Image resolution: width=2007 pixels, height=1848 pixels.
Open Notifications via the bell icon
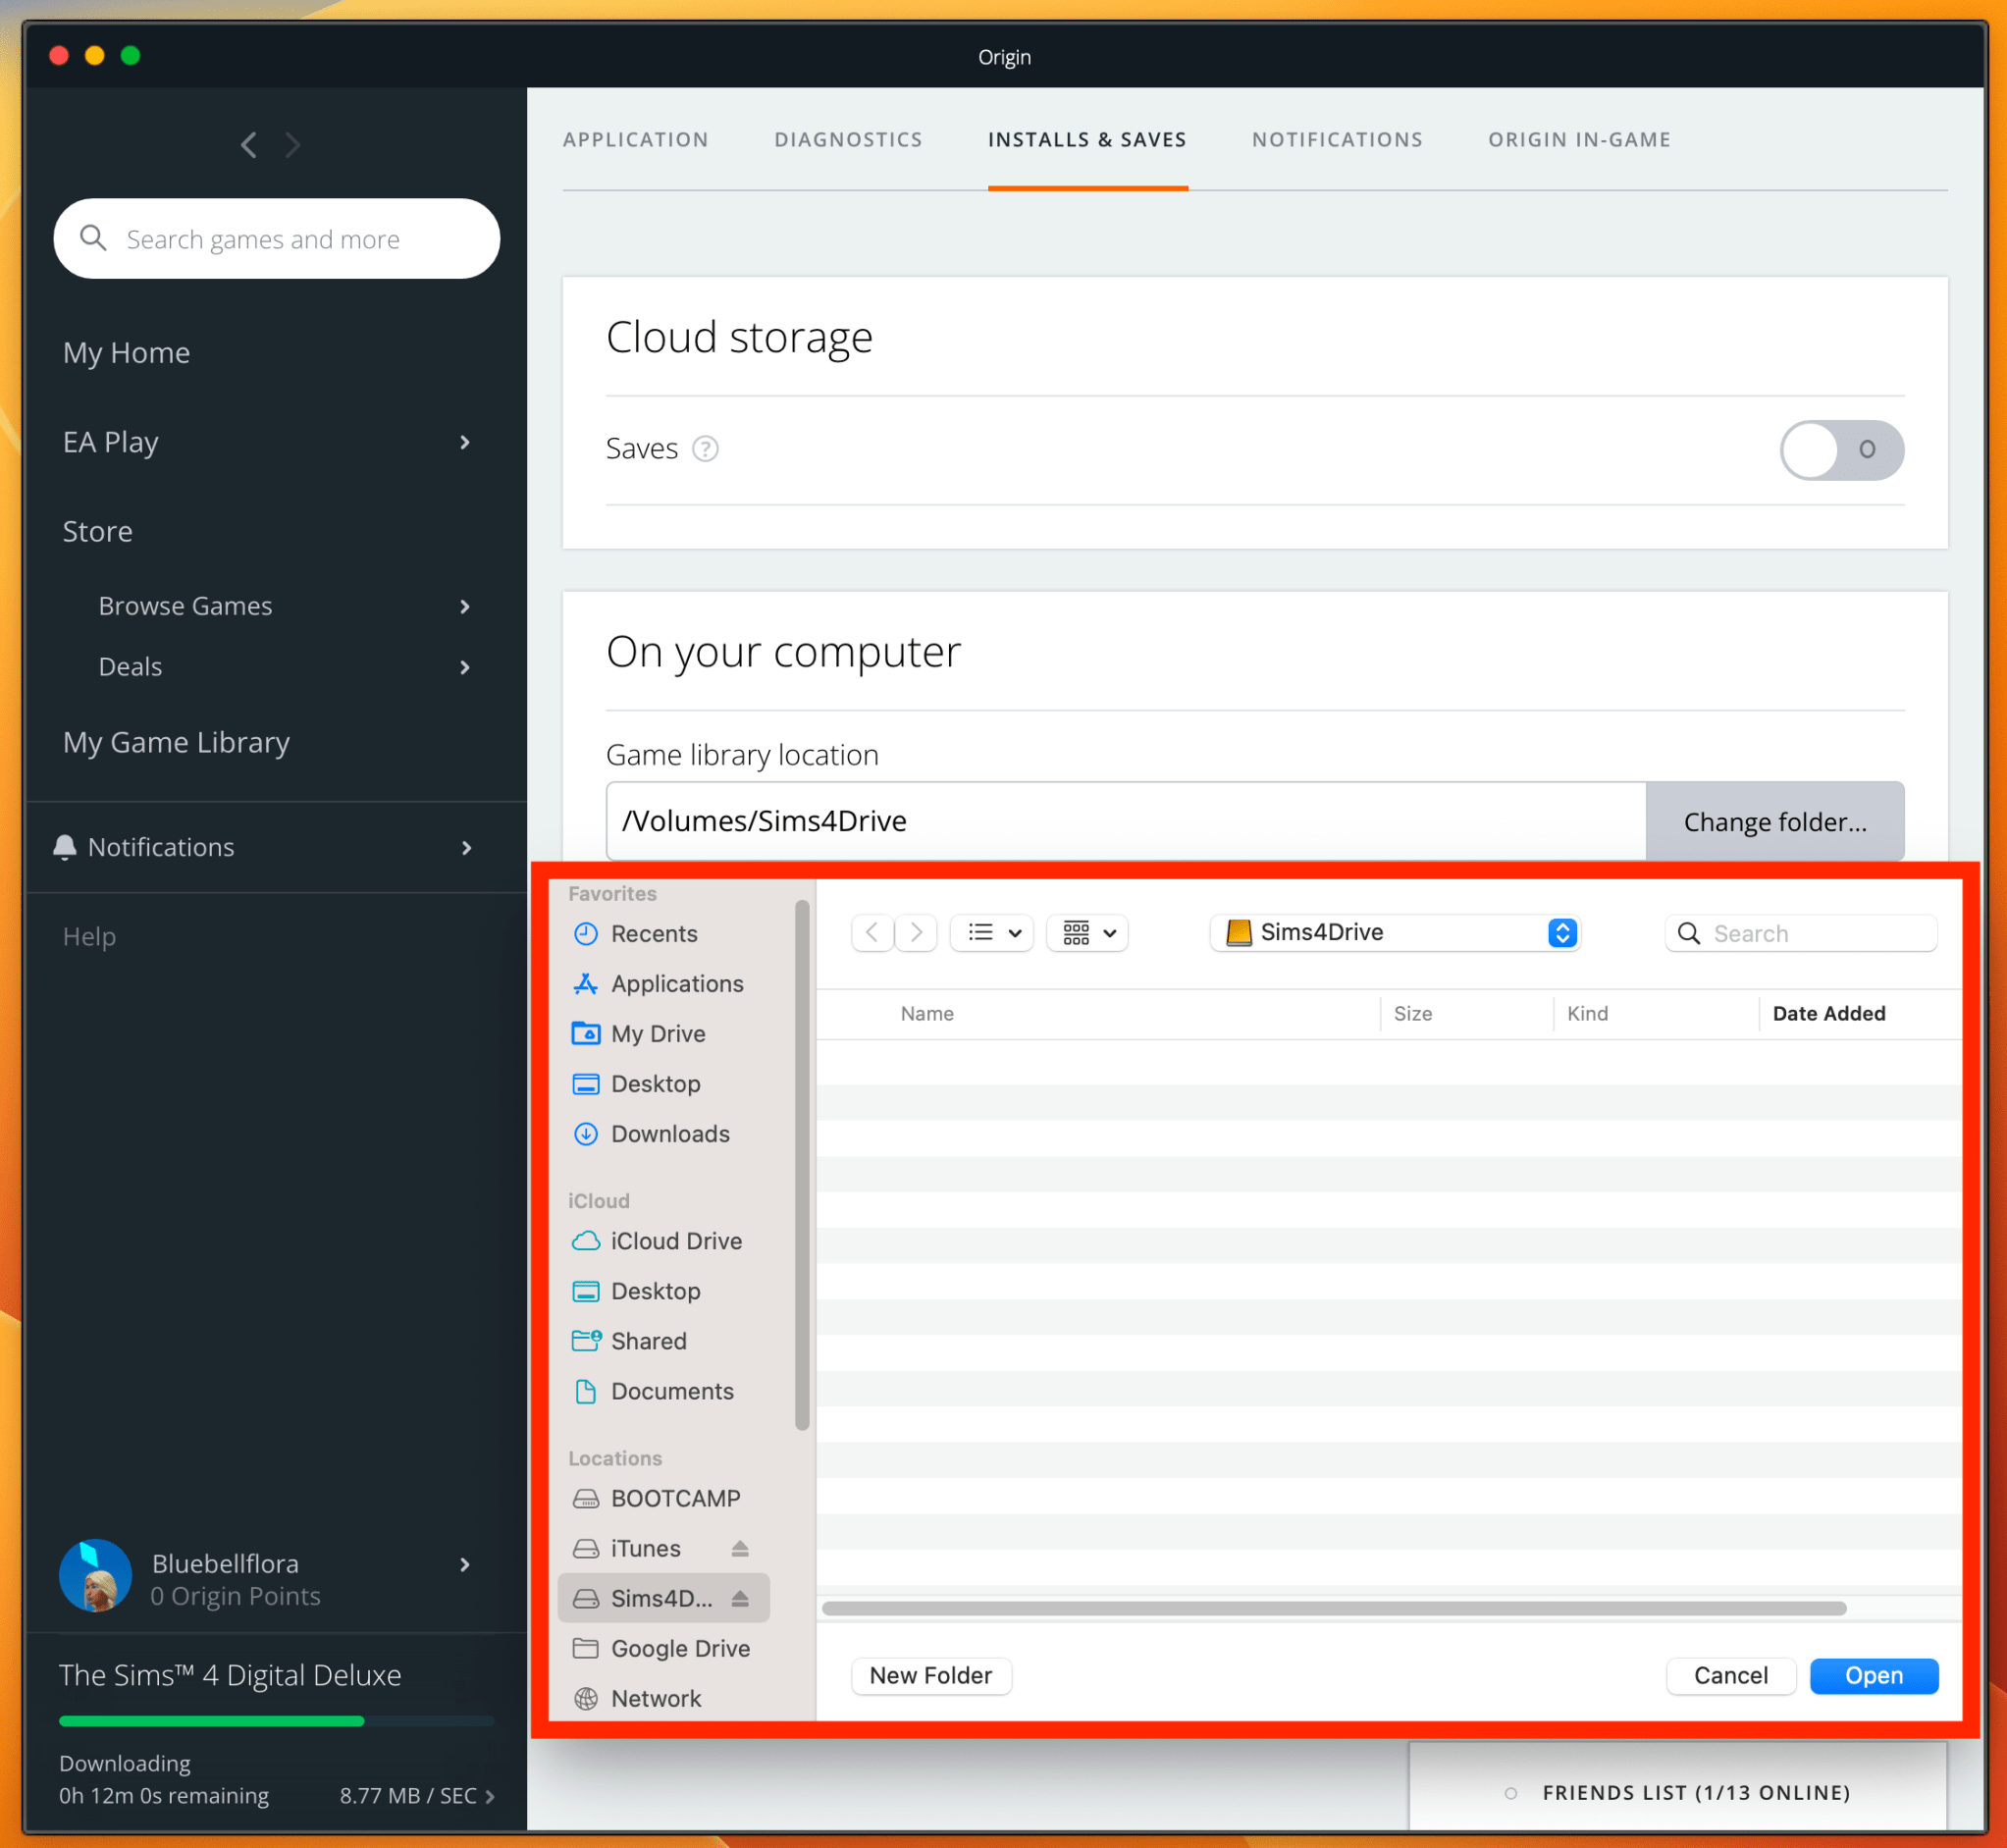(64, 847)
